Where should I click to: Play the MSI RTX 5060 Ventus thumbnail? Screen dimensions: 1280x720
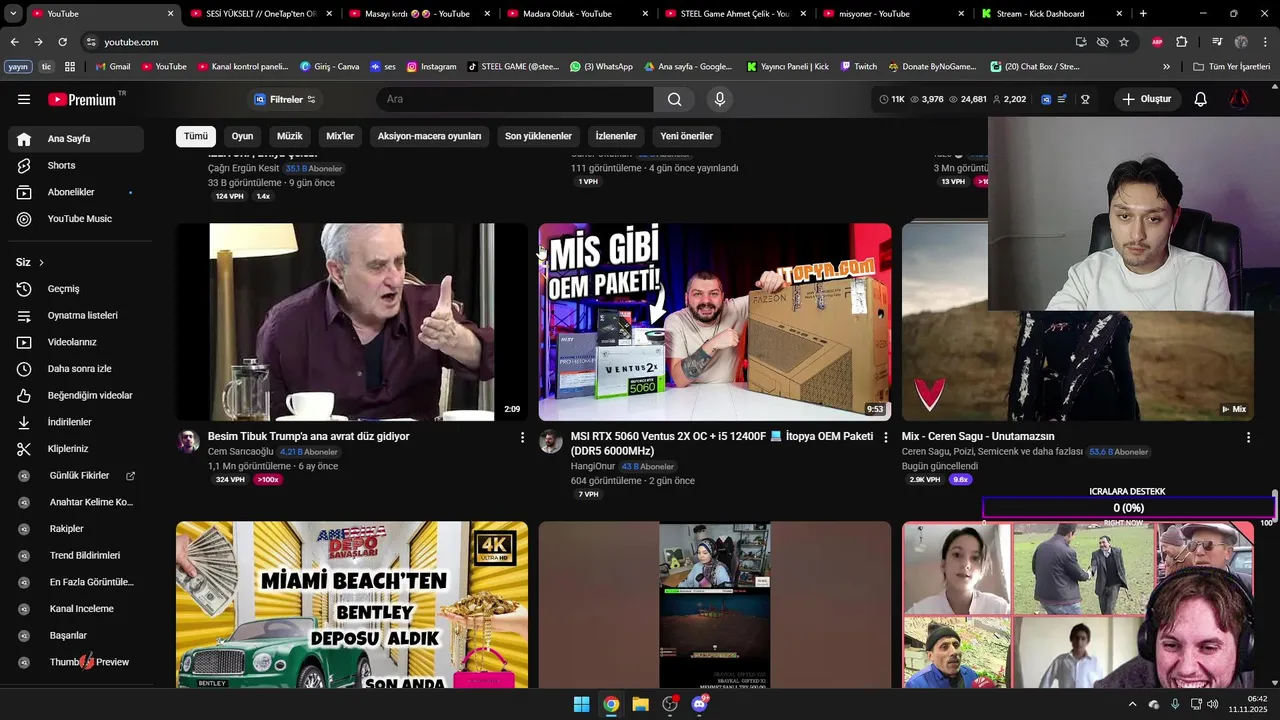click(715, 322)
